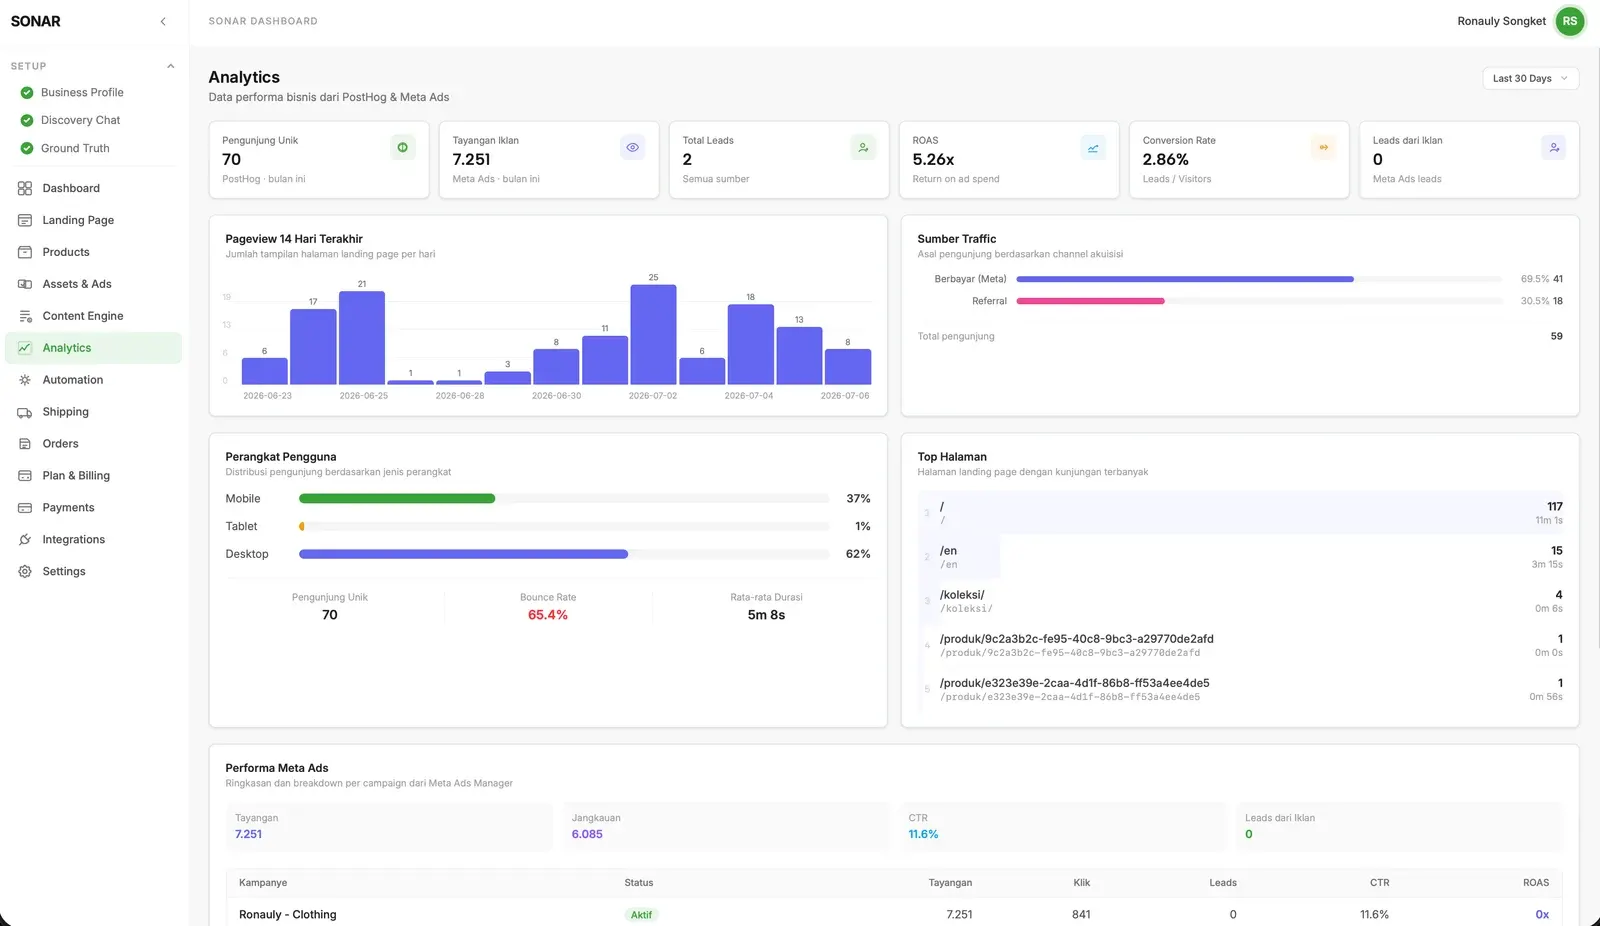Click the Ground Truth checkmark icon
The image size is (1600, 926).
(x=27, y=148)
